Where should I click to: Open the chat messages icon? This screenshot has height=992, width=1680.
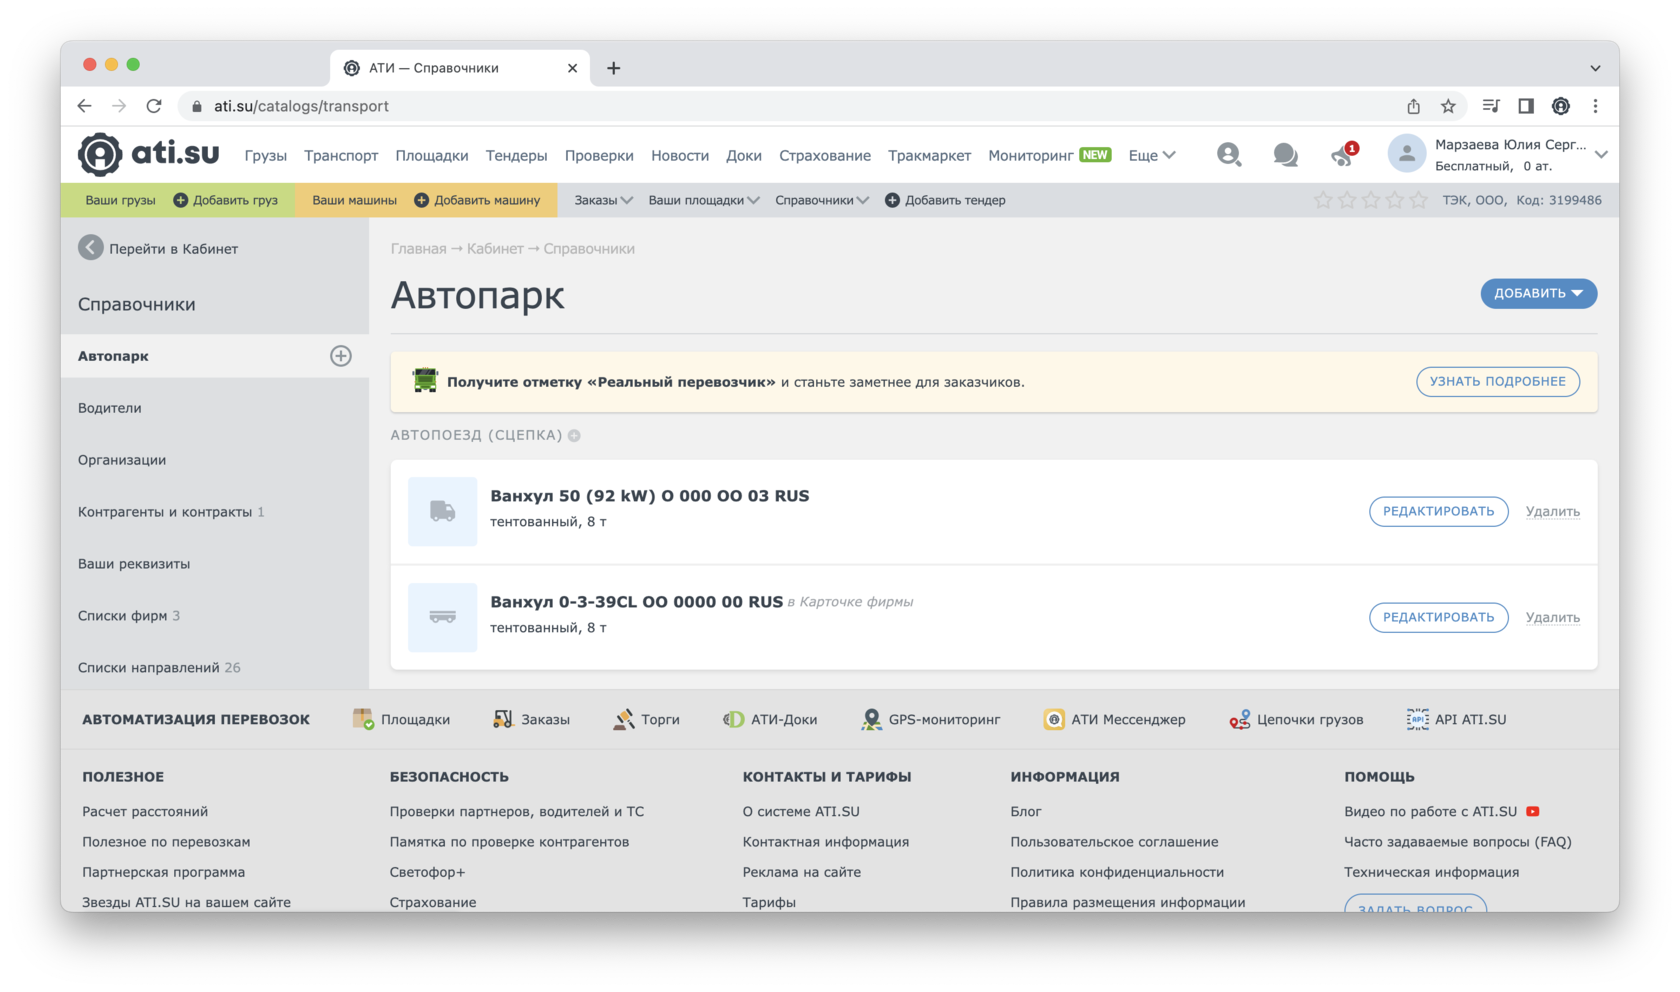pos(1285,155)
